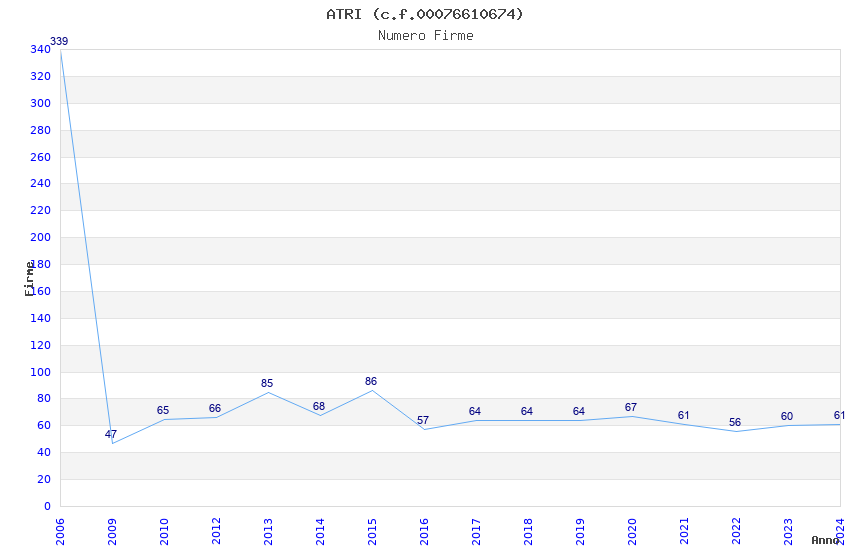Click the data label 61 above year 2024
This screenshot has height=550, width=850.
(839, 415)
